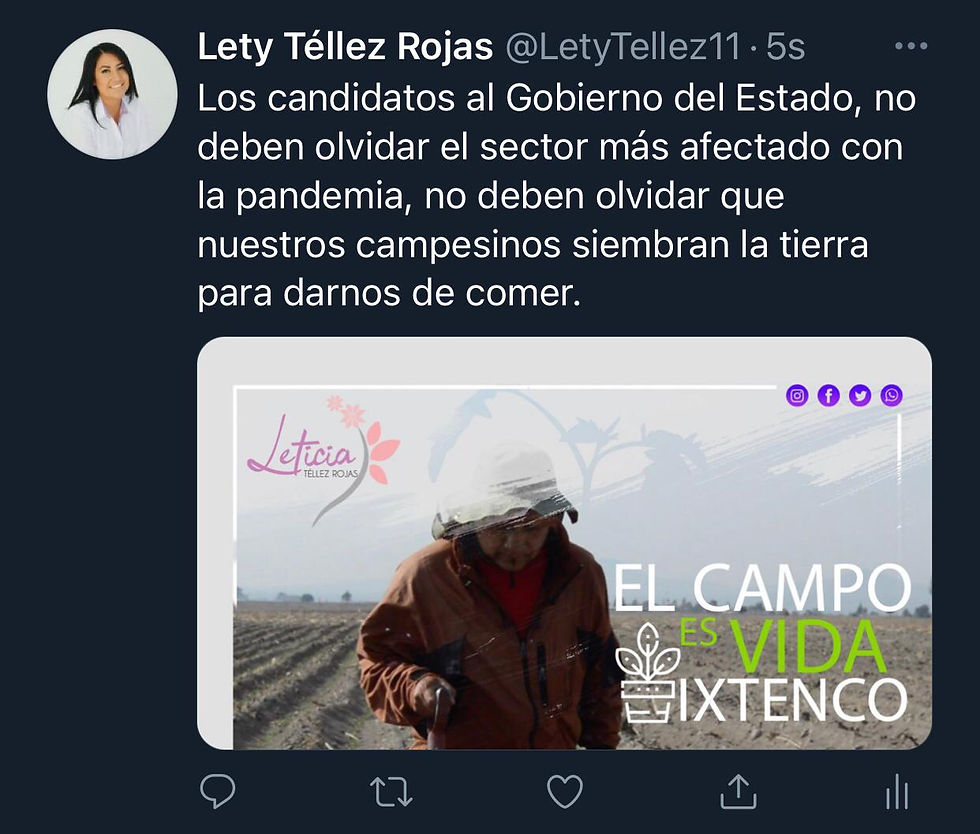The width and height of the screenshot is (980, 834).
Task: Click the green VIDA word in banner
Action: point(809,646)
